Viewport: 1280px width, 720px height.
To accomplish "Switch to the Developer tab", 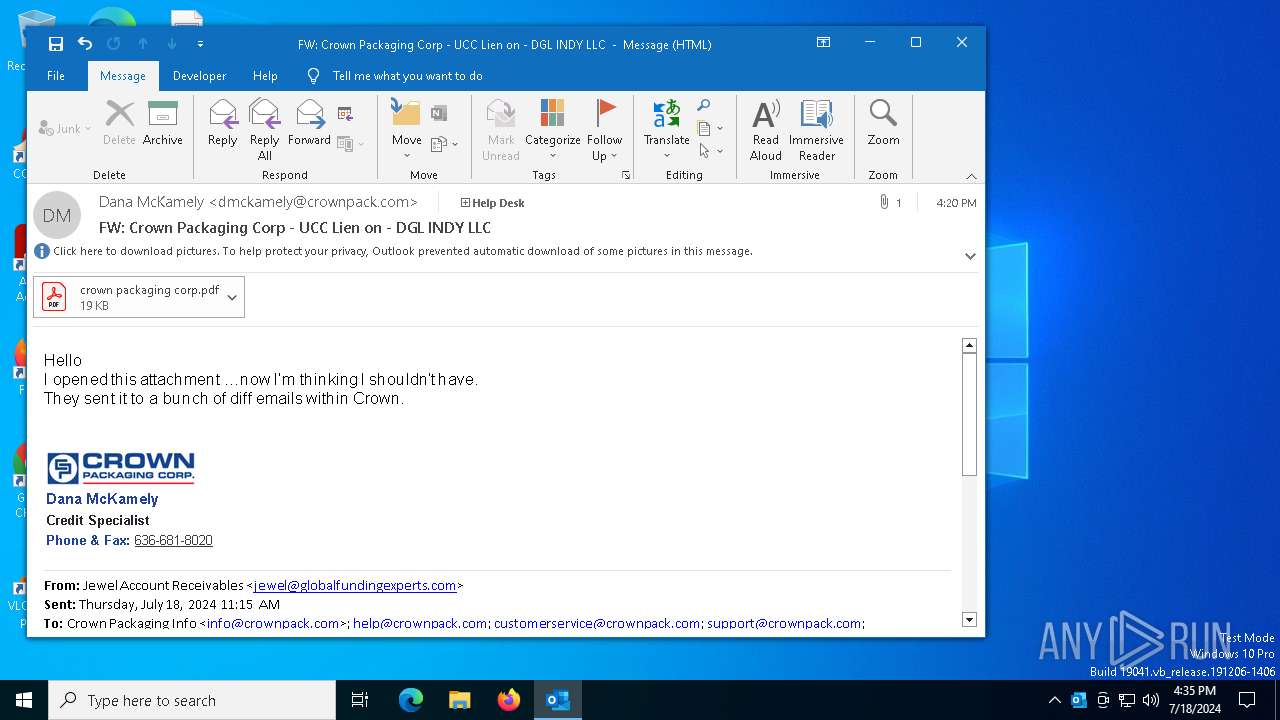I will point(199,76).
